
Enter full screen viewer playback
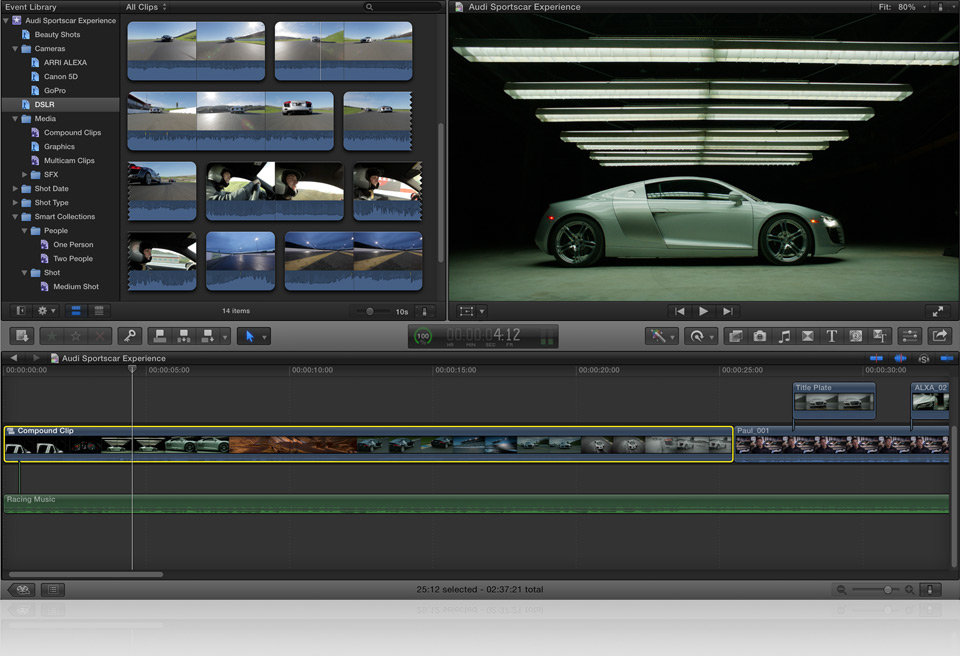[x=937, y=311]
